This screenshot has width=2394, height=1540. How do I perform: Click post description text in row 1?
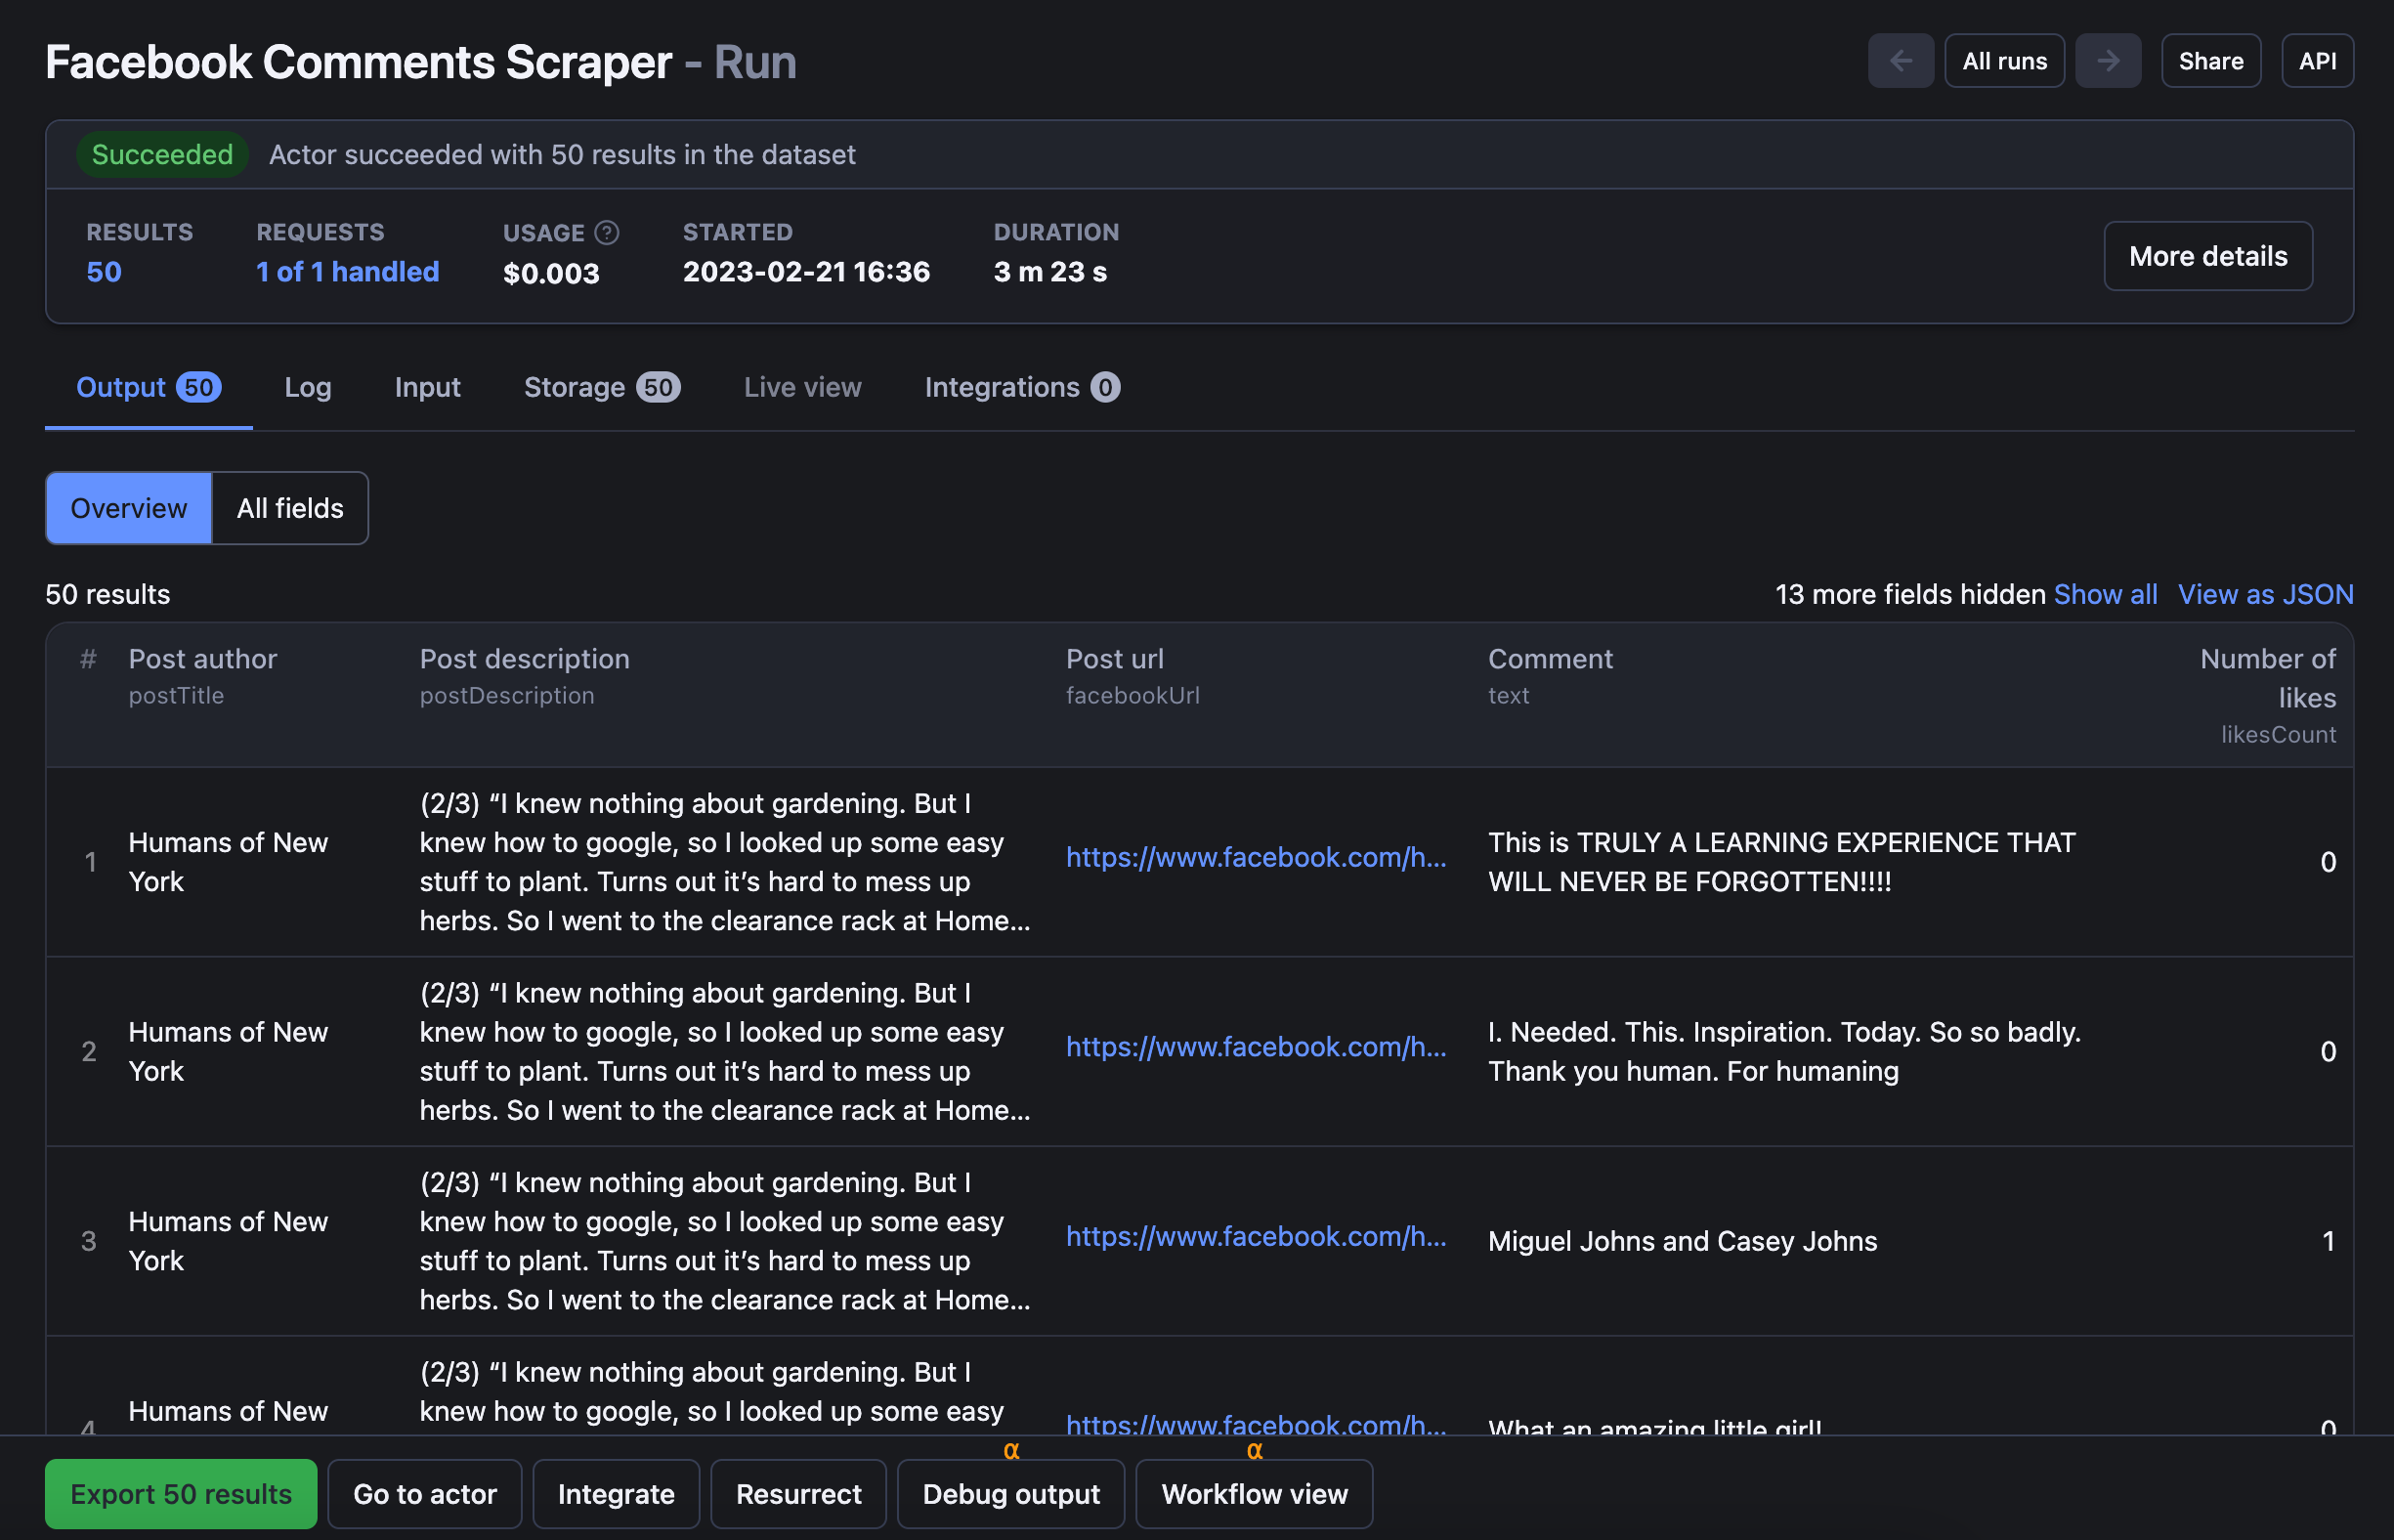pyautogui.click(x=724, y=862)
